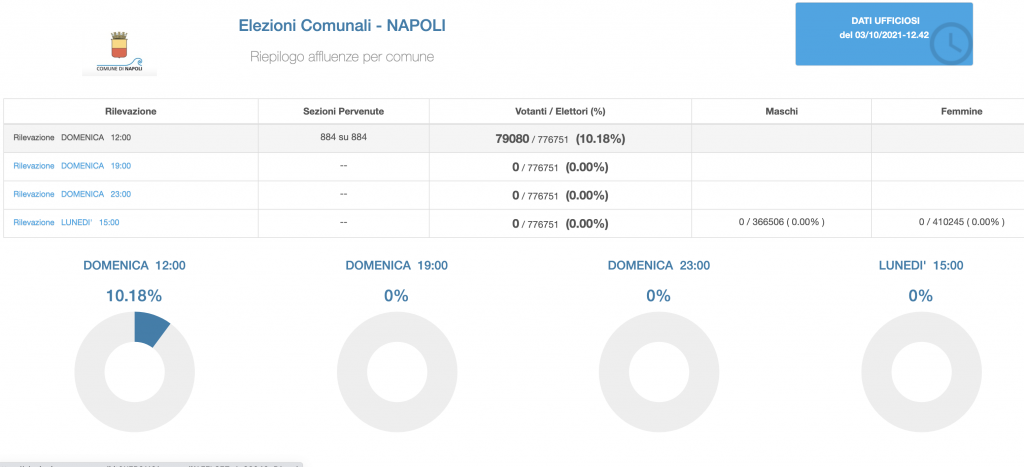Click the 10.18% label above the first chart
The width and height of the screenshot is (1024, 467).
click(x=134, y=295)
